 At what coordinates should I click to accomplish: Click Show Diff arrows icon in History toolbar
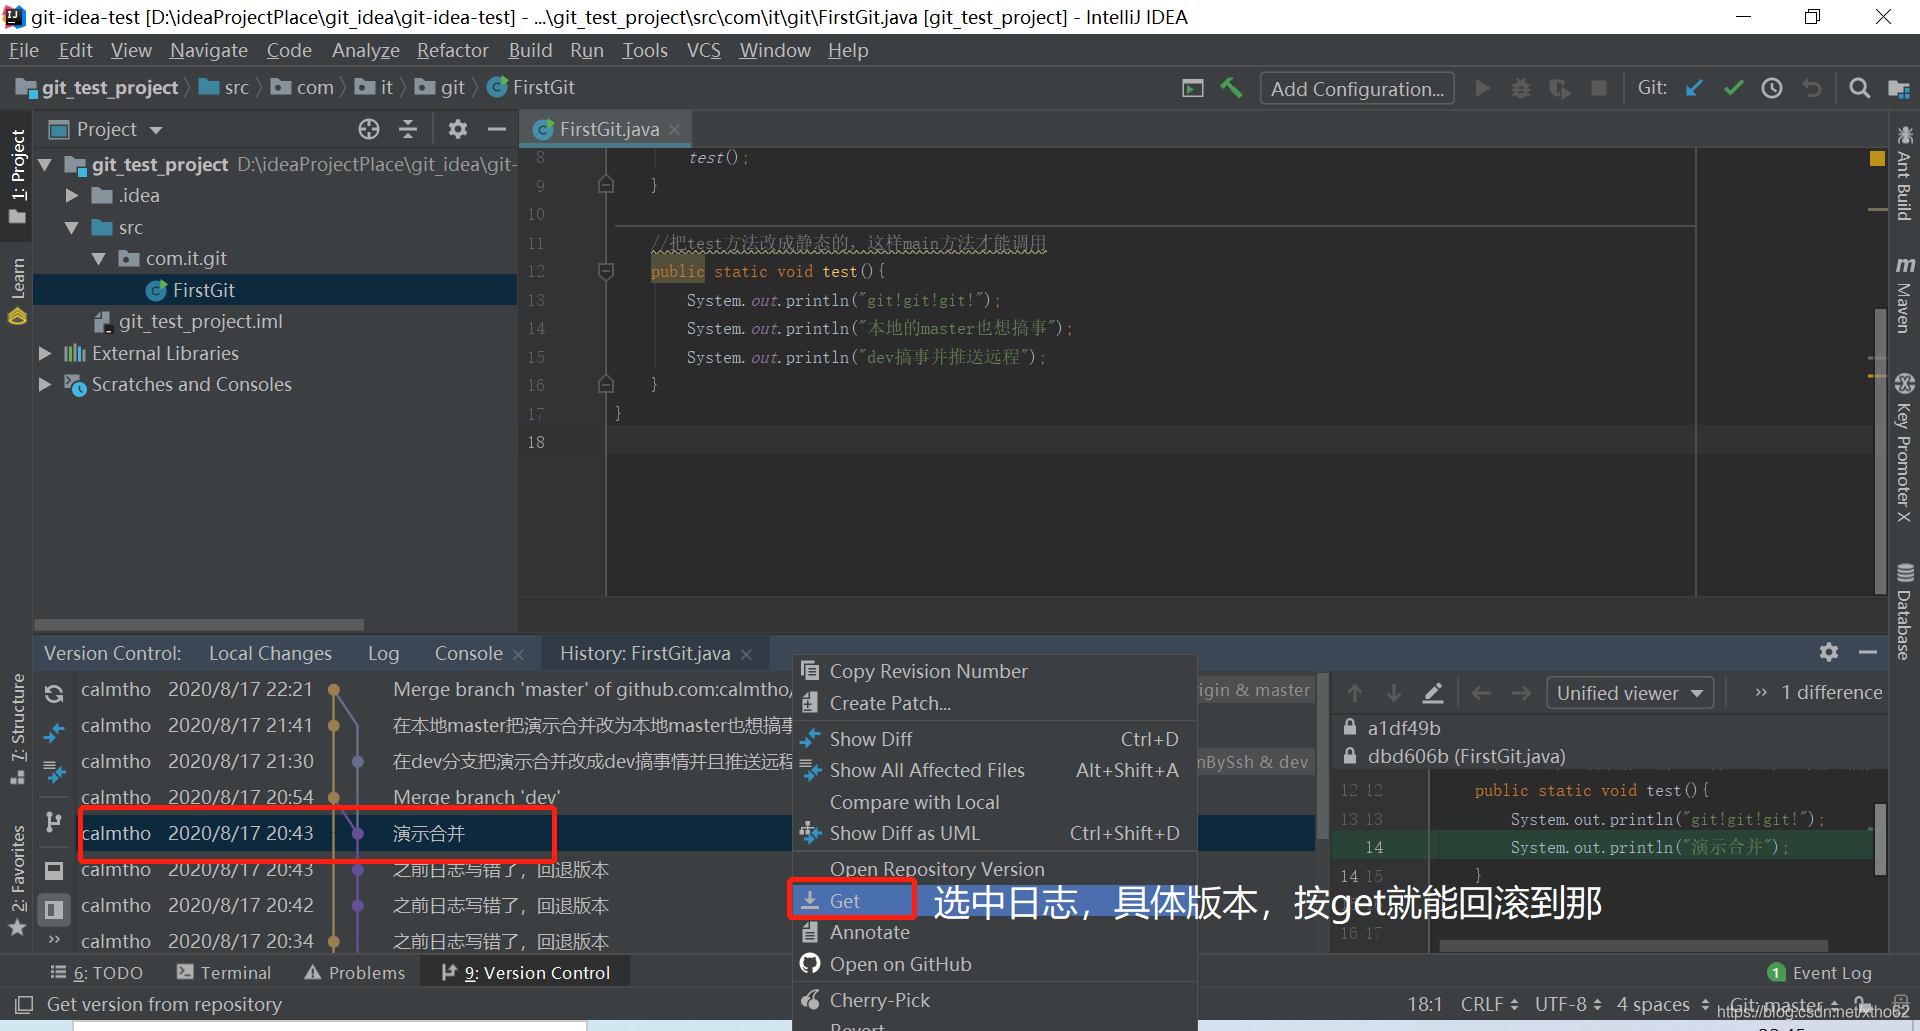point(54,733)
